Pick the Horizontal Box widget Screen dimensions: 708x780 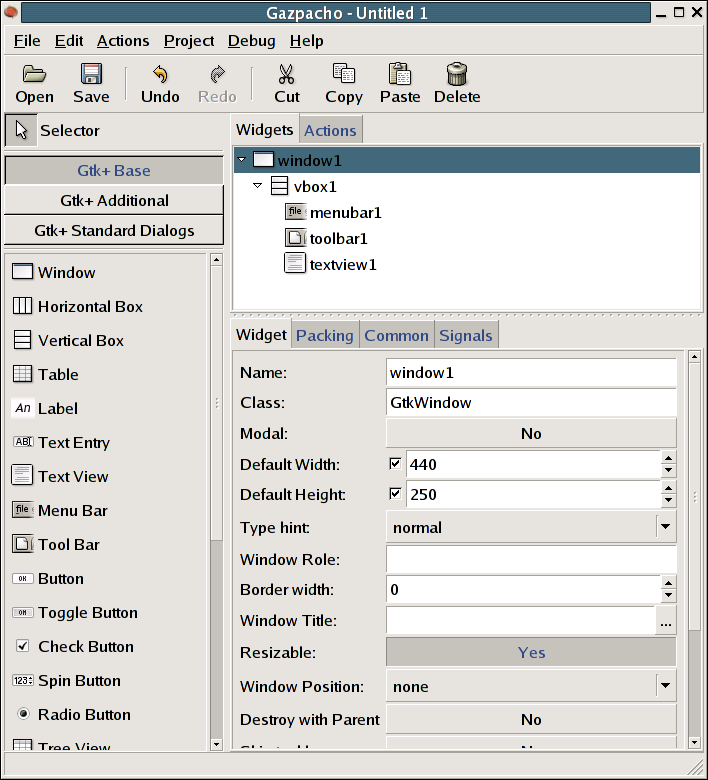click(77, 306)
